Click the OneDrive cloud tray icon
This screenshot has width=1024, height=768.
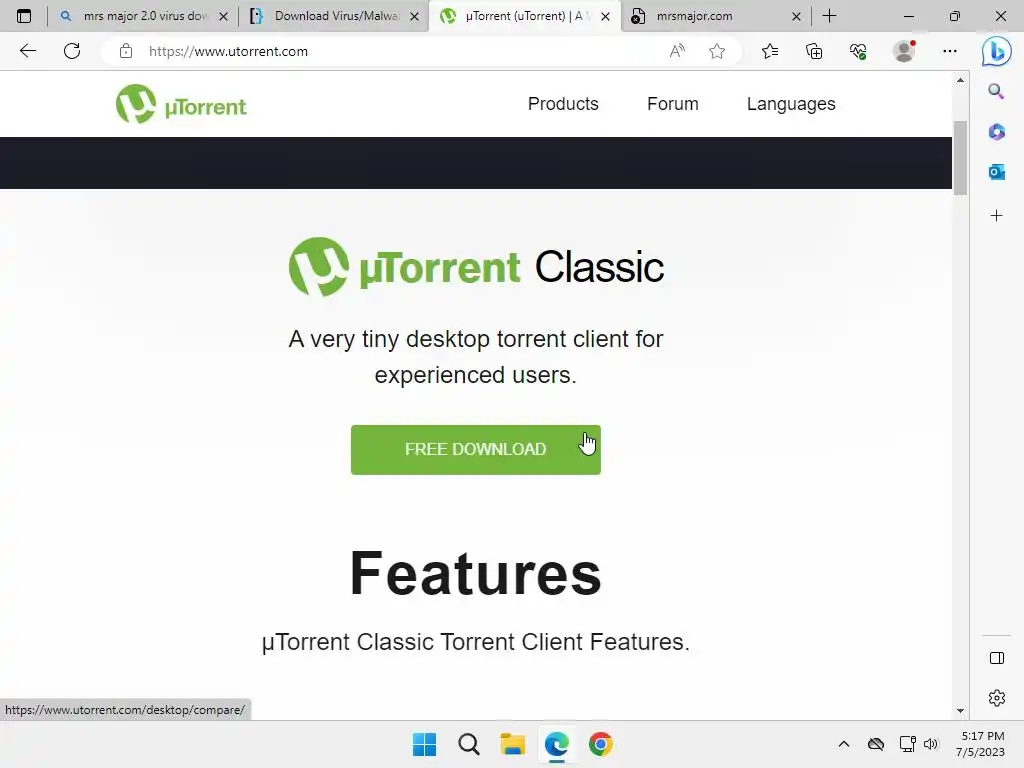coord(876,744)
